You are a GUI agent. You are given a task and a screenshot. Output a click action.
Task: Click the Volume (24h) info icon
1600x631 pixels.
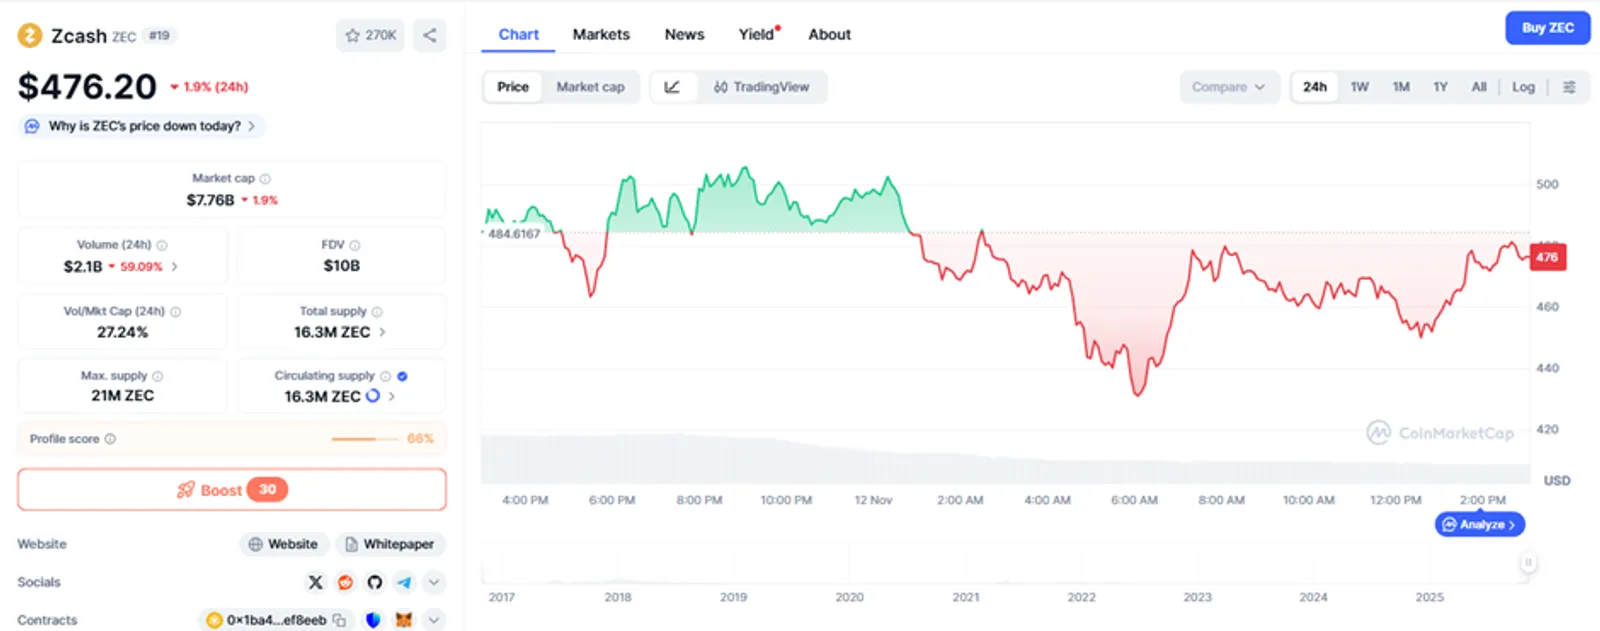tap(162, 245)
